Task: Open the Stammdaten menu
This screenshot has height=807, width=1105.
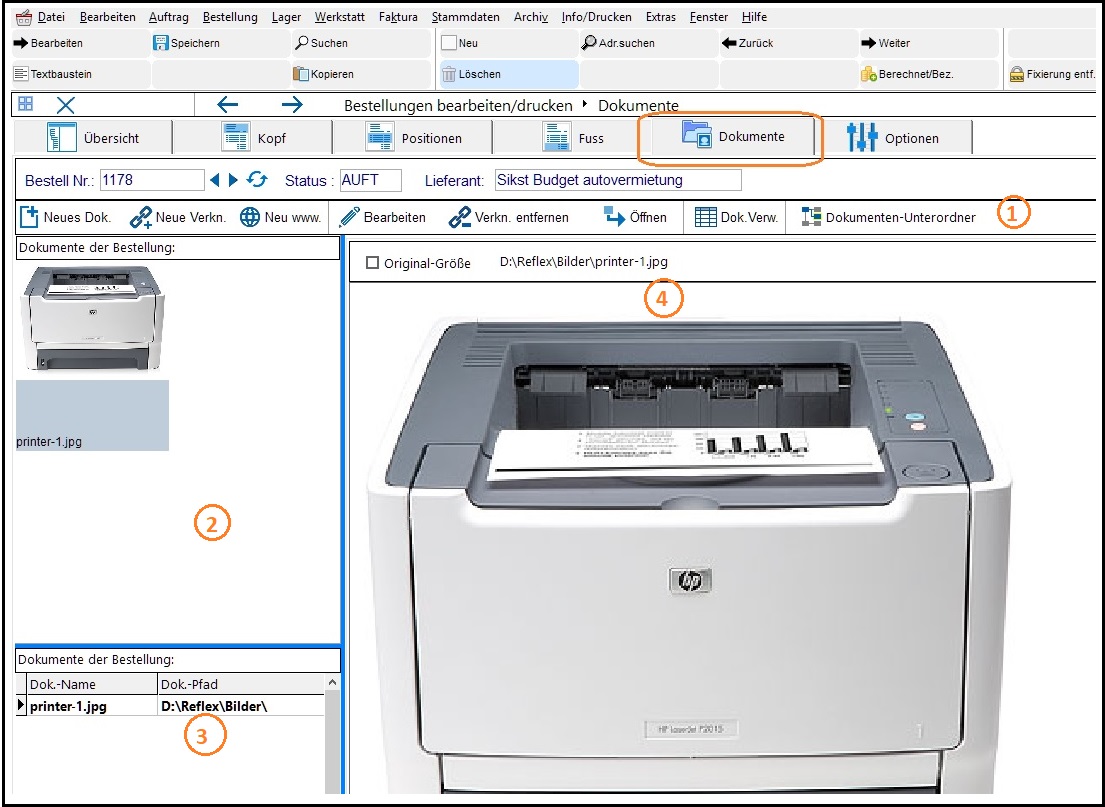Action: coord(465,17)
